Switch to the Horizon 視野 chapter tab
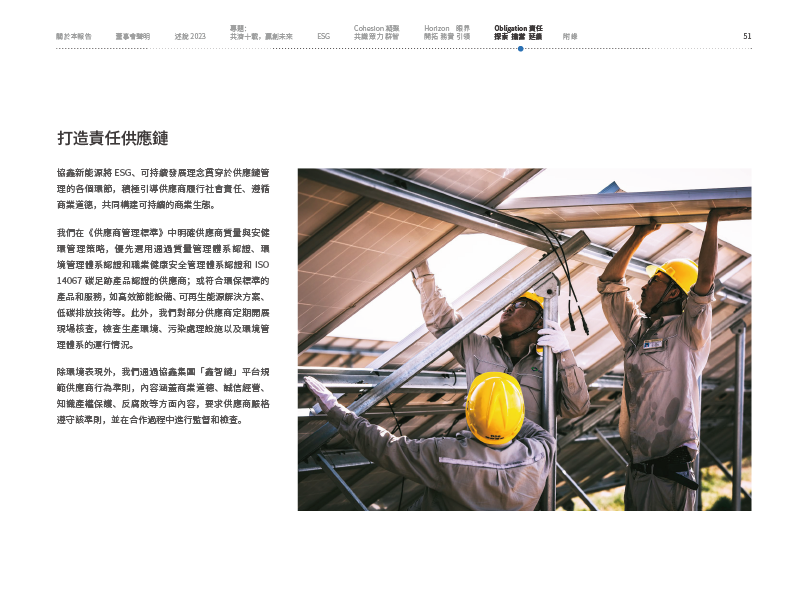This screenshot has width=809, height=596. tap(446, 32)
